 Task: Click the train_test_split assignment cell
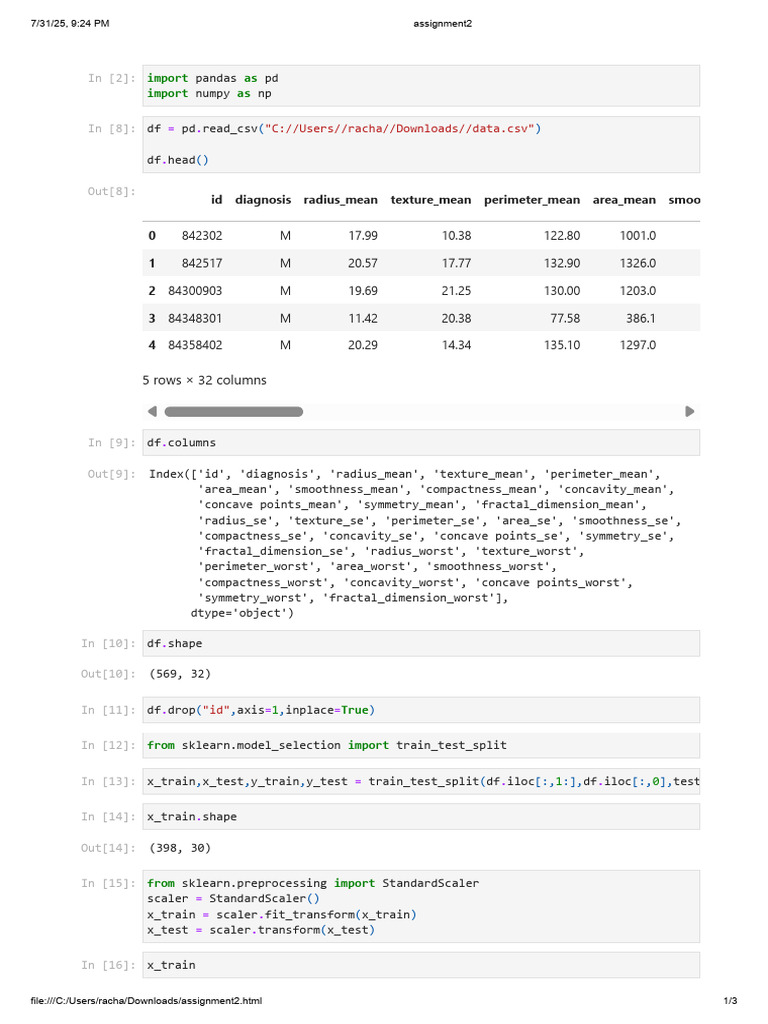point(421,781)
